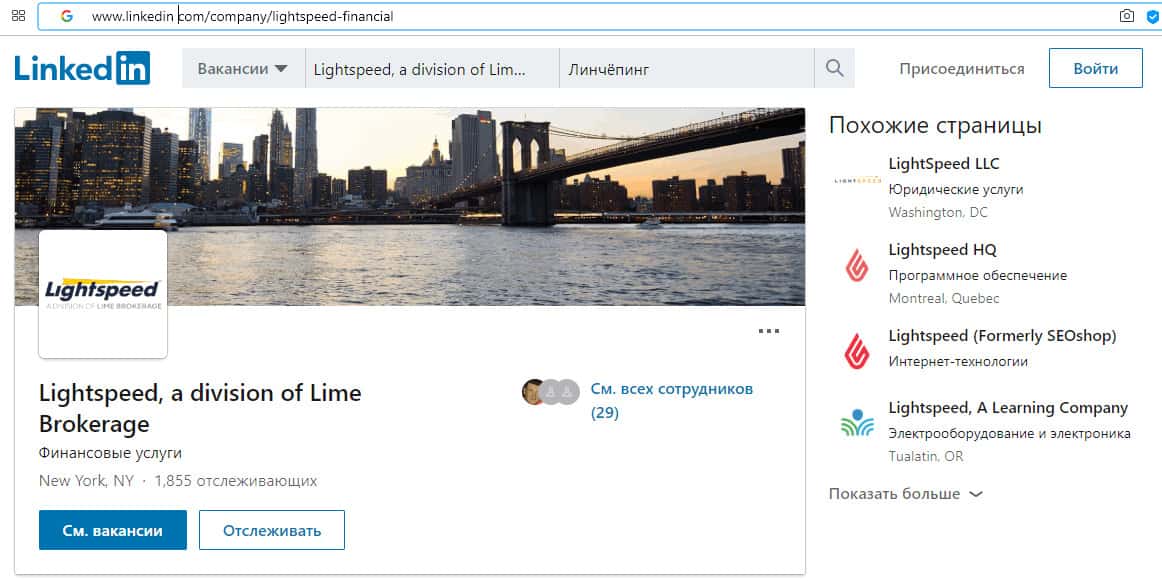Click the blue shield icon in address bar
This screenshot has height=586, width=1162.
click(1152, 16)
